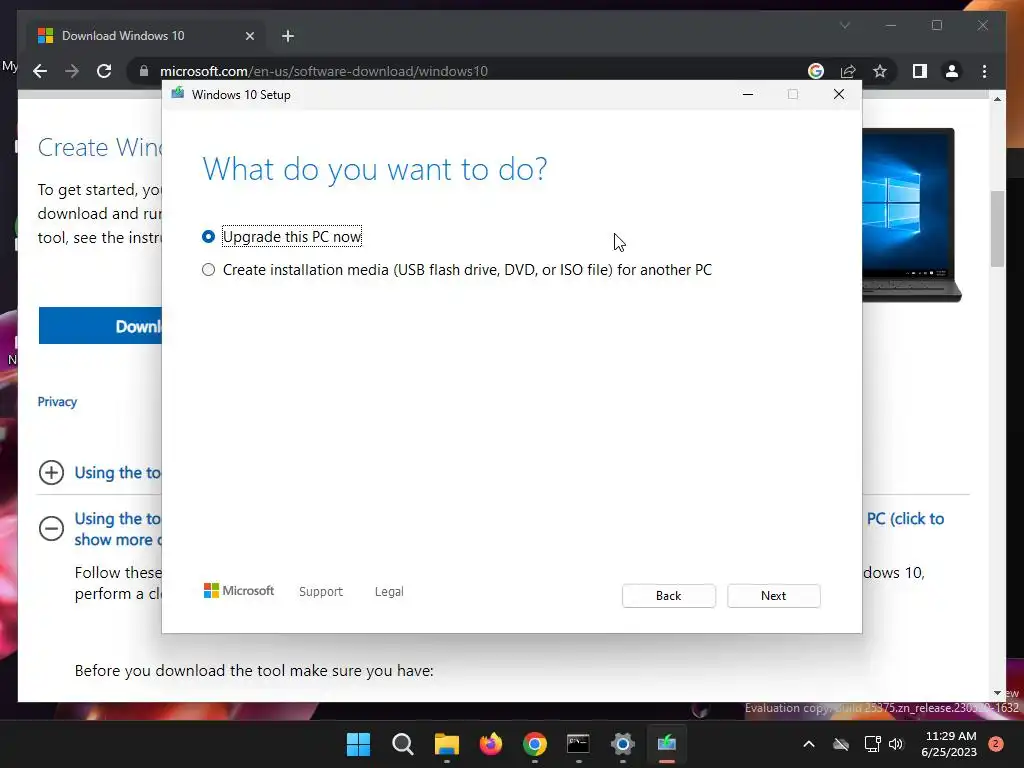Viewport: 1024px width, 768px height.
Task: Open Terminal from taskbar
Action: (579, 744)
